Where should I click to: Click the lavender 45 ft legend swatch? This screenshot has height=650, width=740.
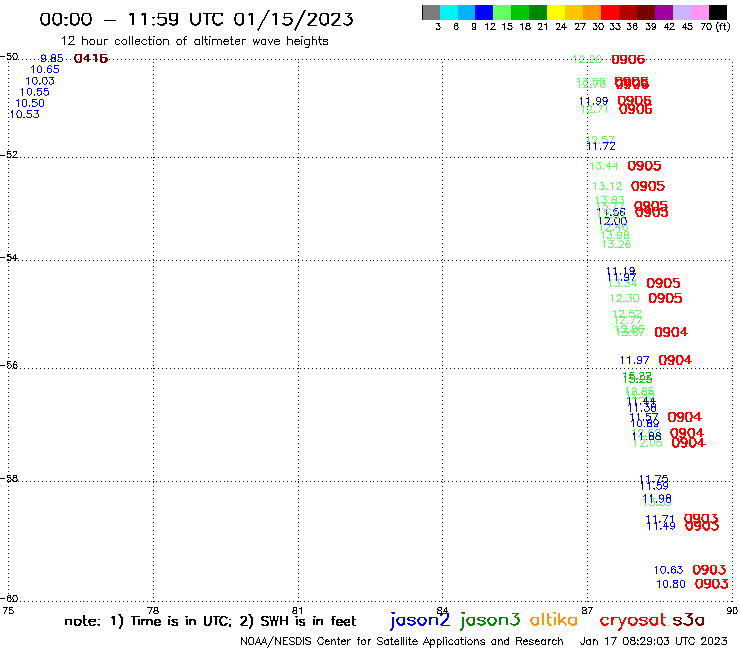(681, 12)
